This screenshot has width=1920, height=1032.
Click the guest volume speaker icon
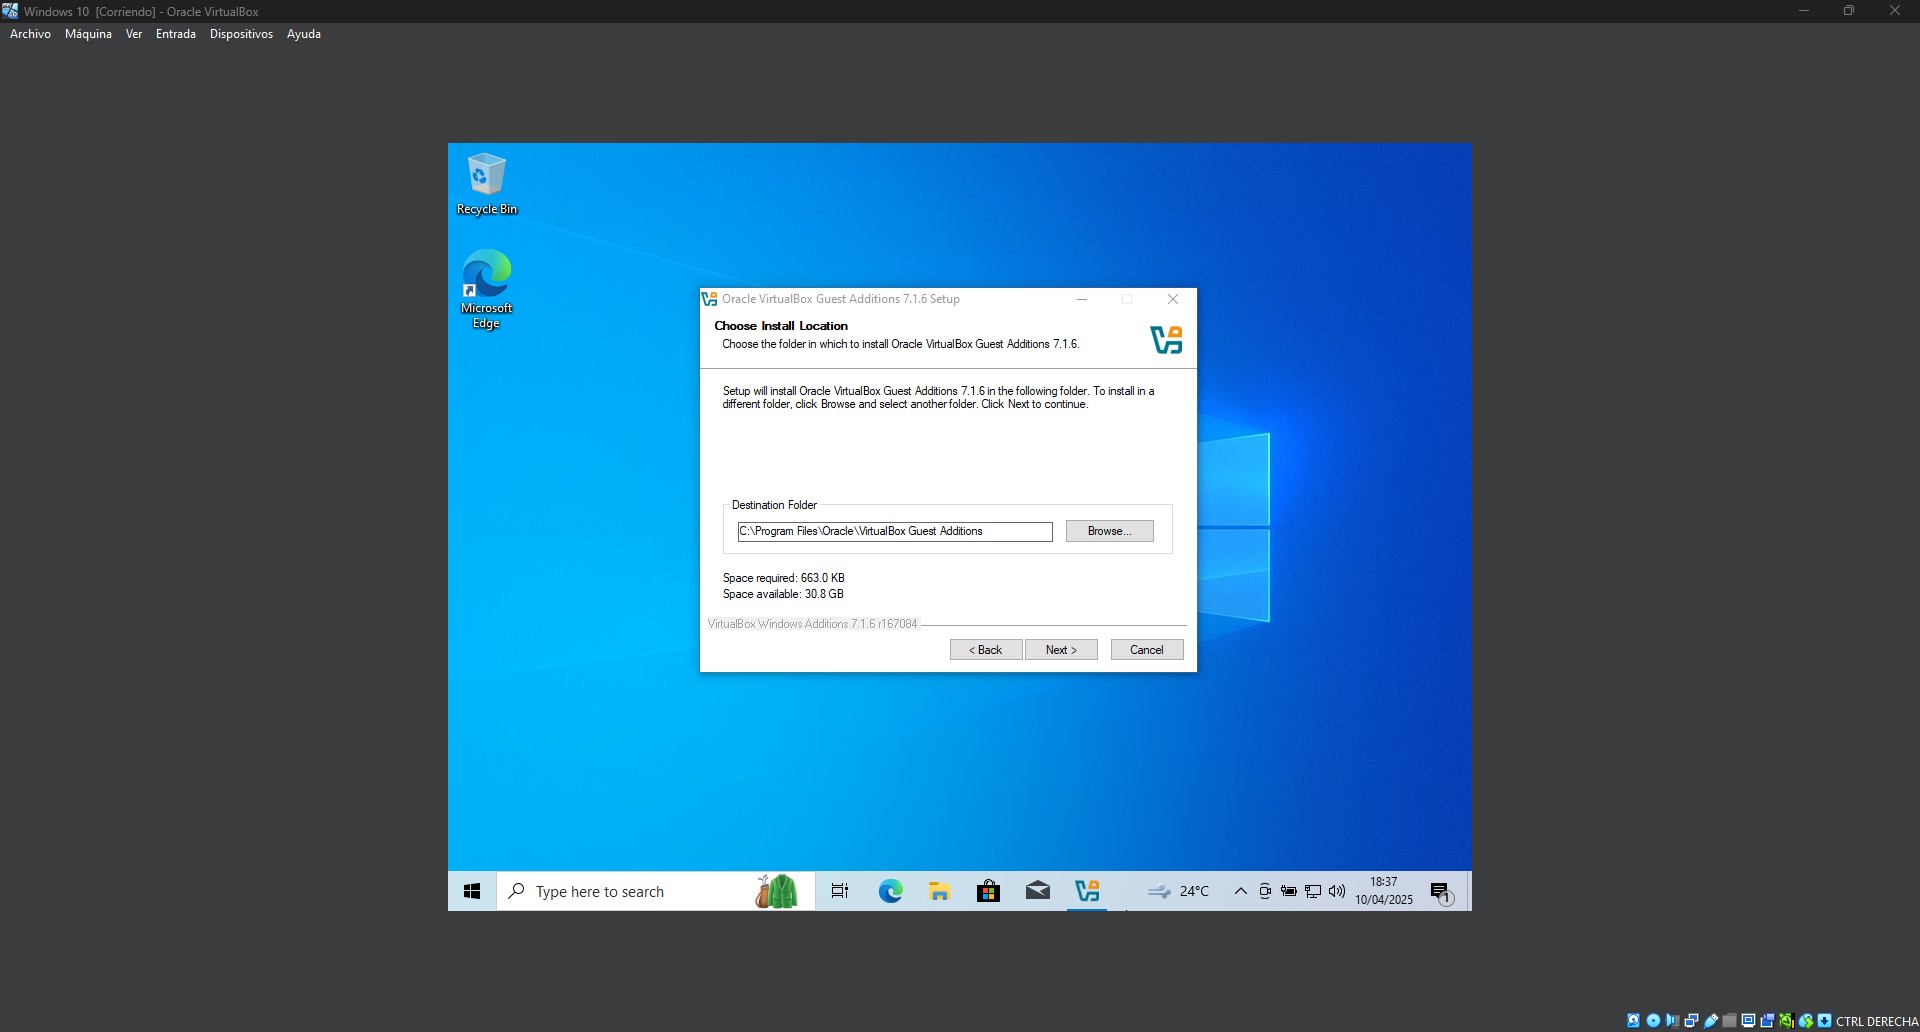pos(1337,891)
